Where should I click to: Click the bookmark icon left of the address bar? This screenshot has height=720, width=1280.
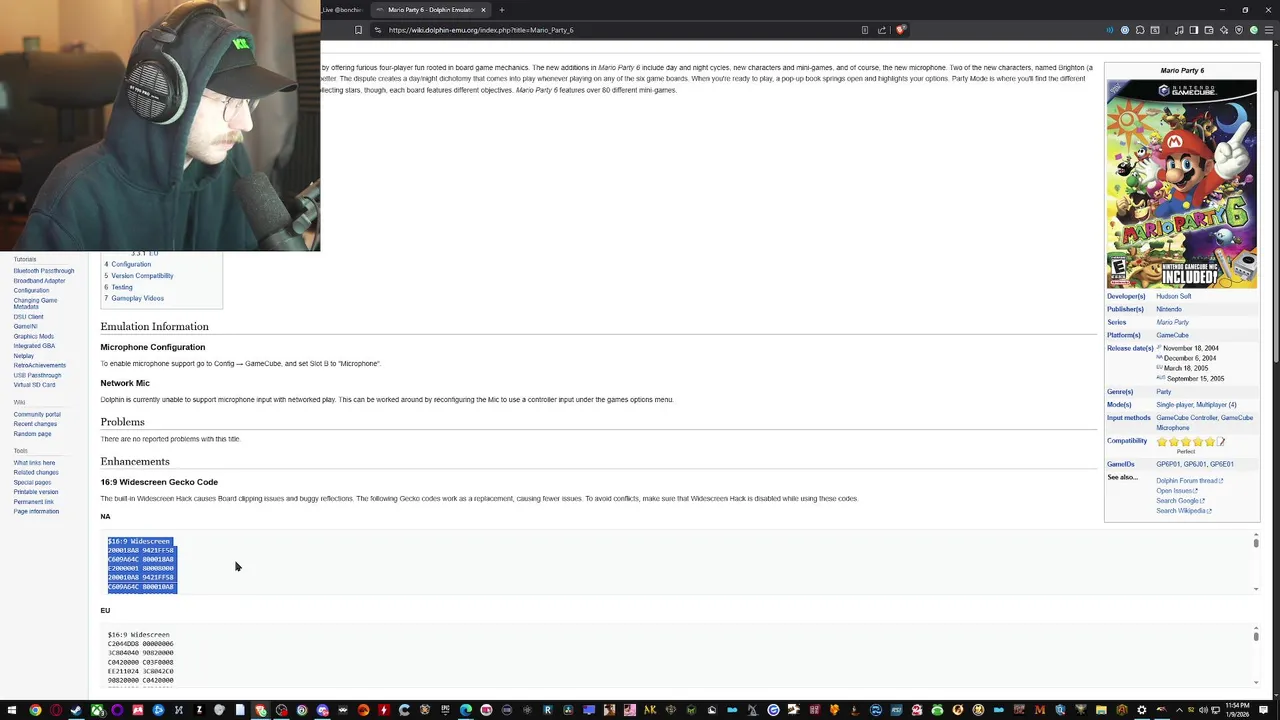[359, 30]
